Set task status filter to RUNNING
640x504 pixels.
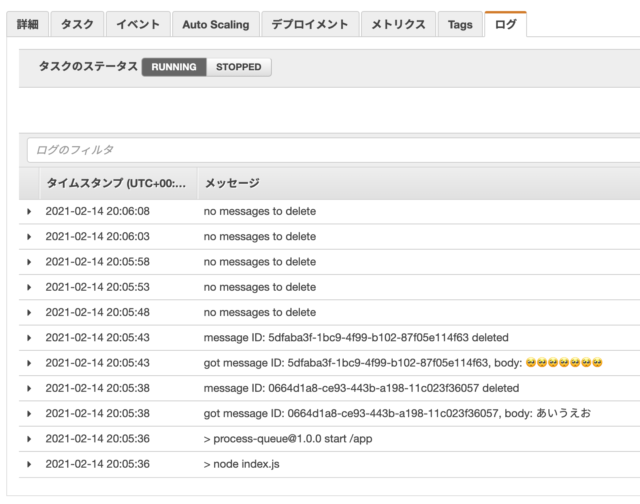174,67
